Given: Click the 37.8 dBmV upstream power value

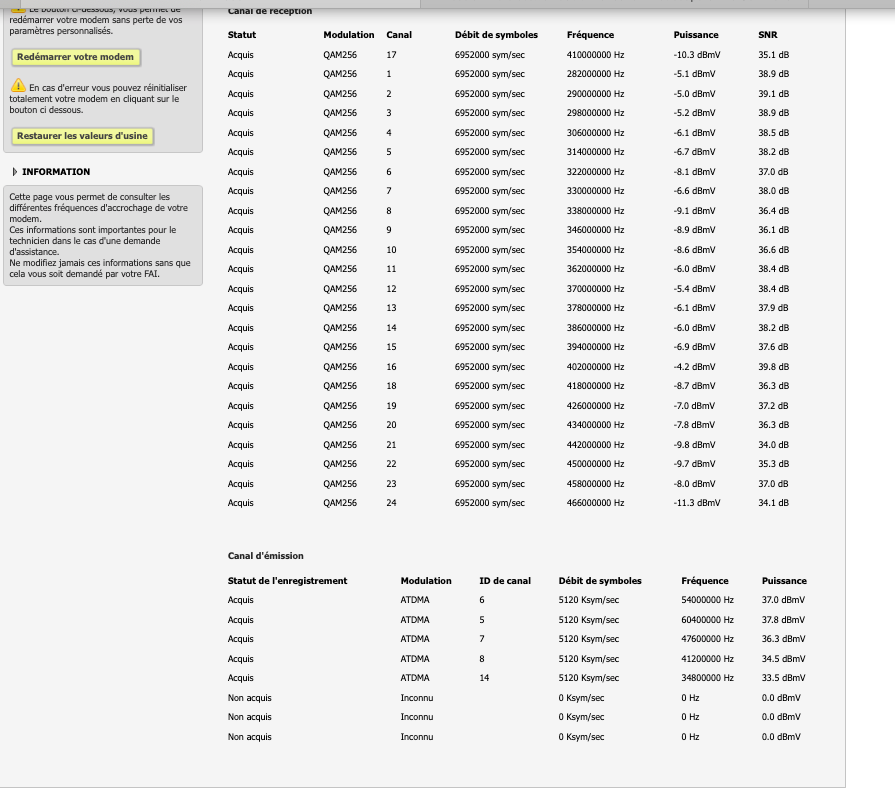Looking at the screenshot, I should (783, 620).
